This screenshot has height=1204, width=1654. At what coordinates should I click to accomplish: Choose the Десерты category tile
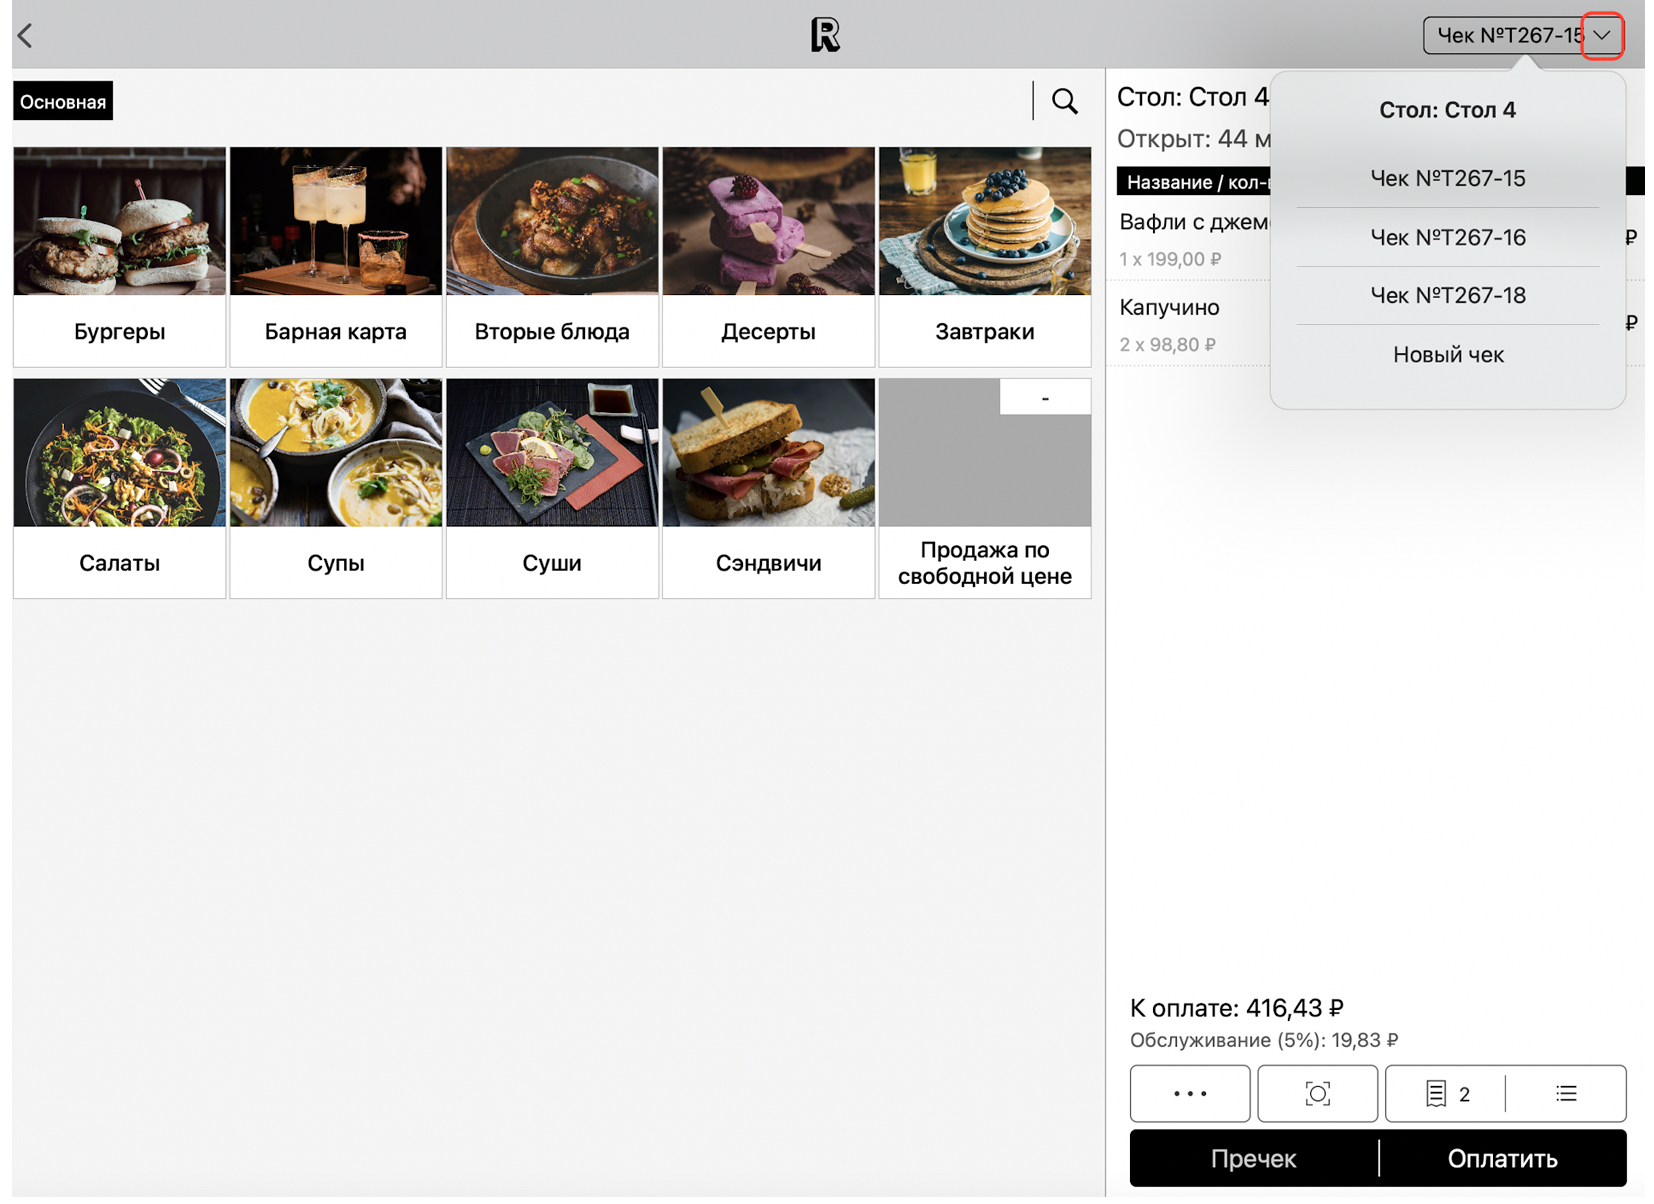pos(768,257)
